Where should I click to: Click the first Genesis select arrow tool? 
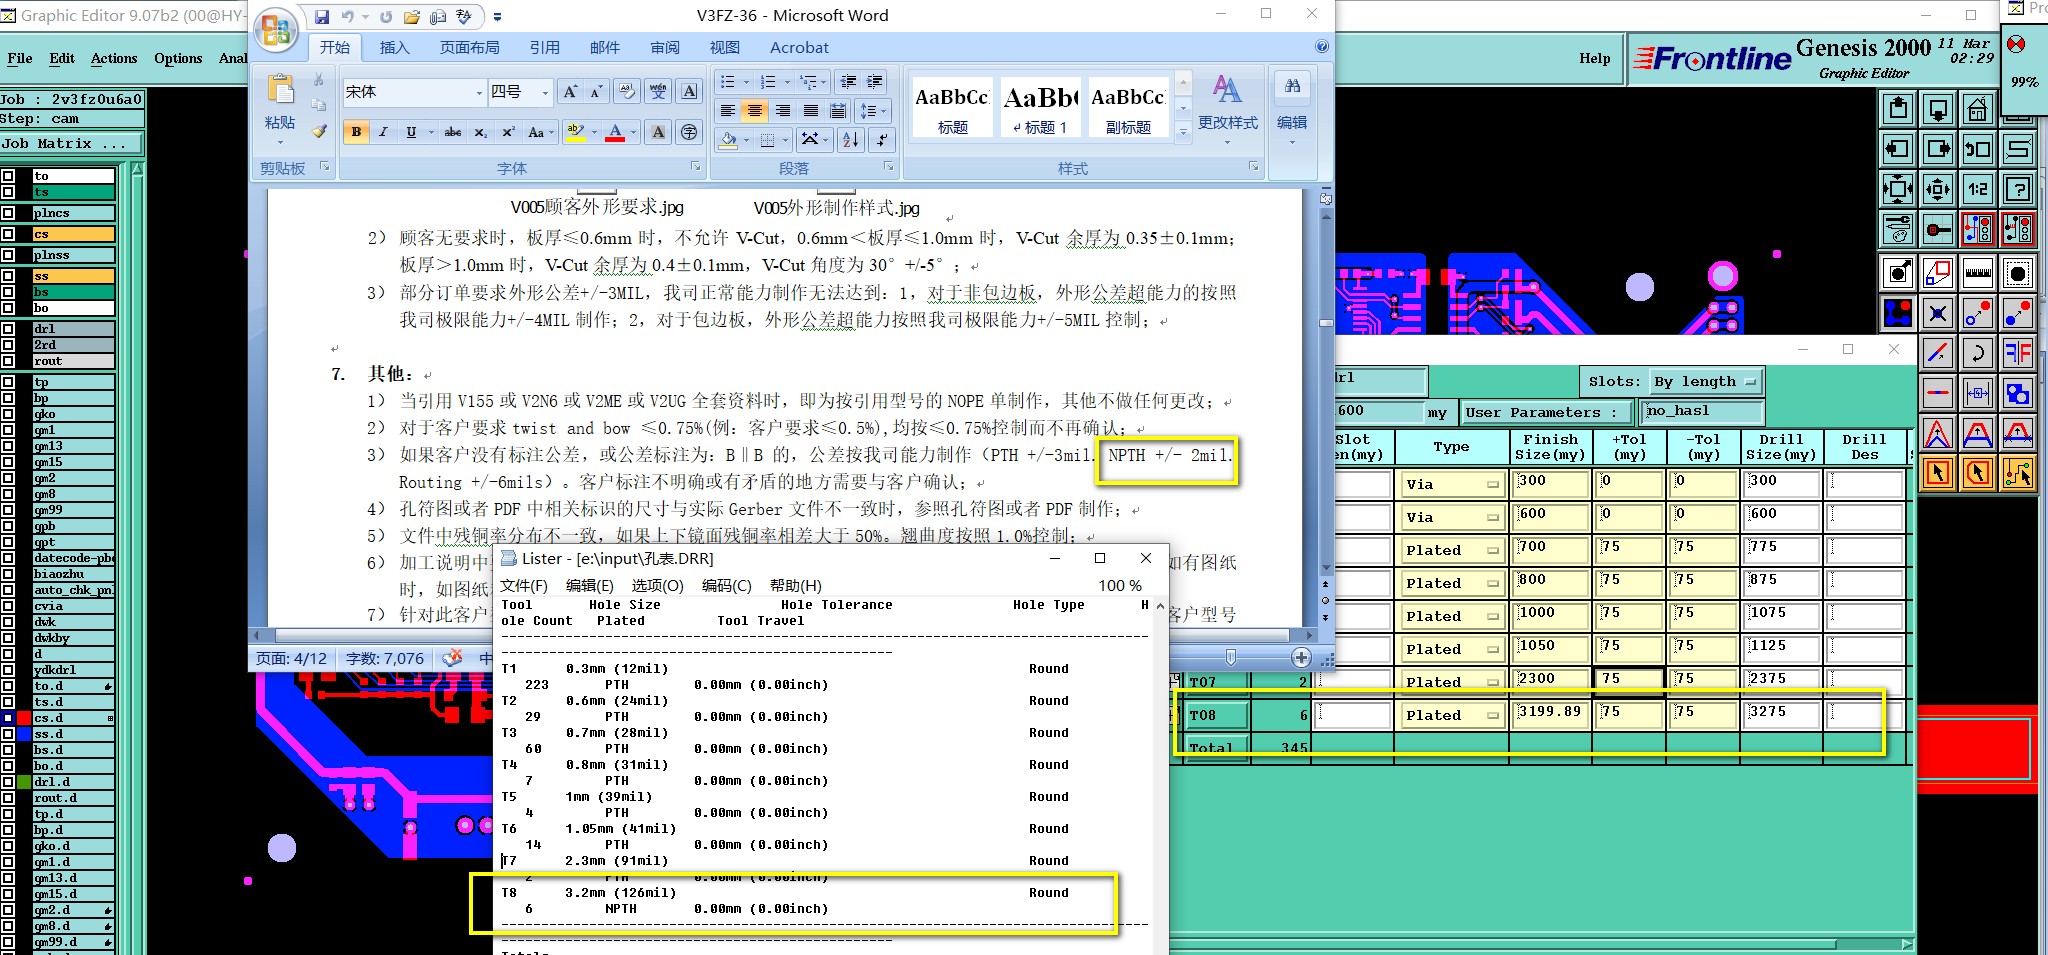1937,472
